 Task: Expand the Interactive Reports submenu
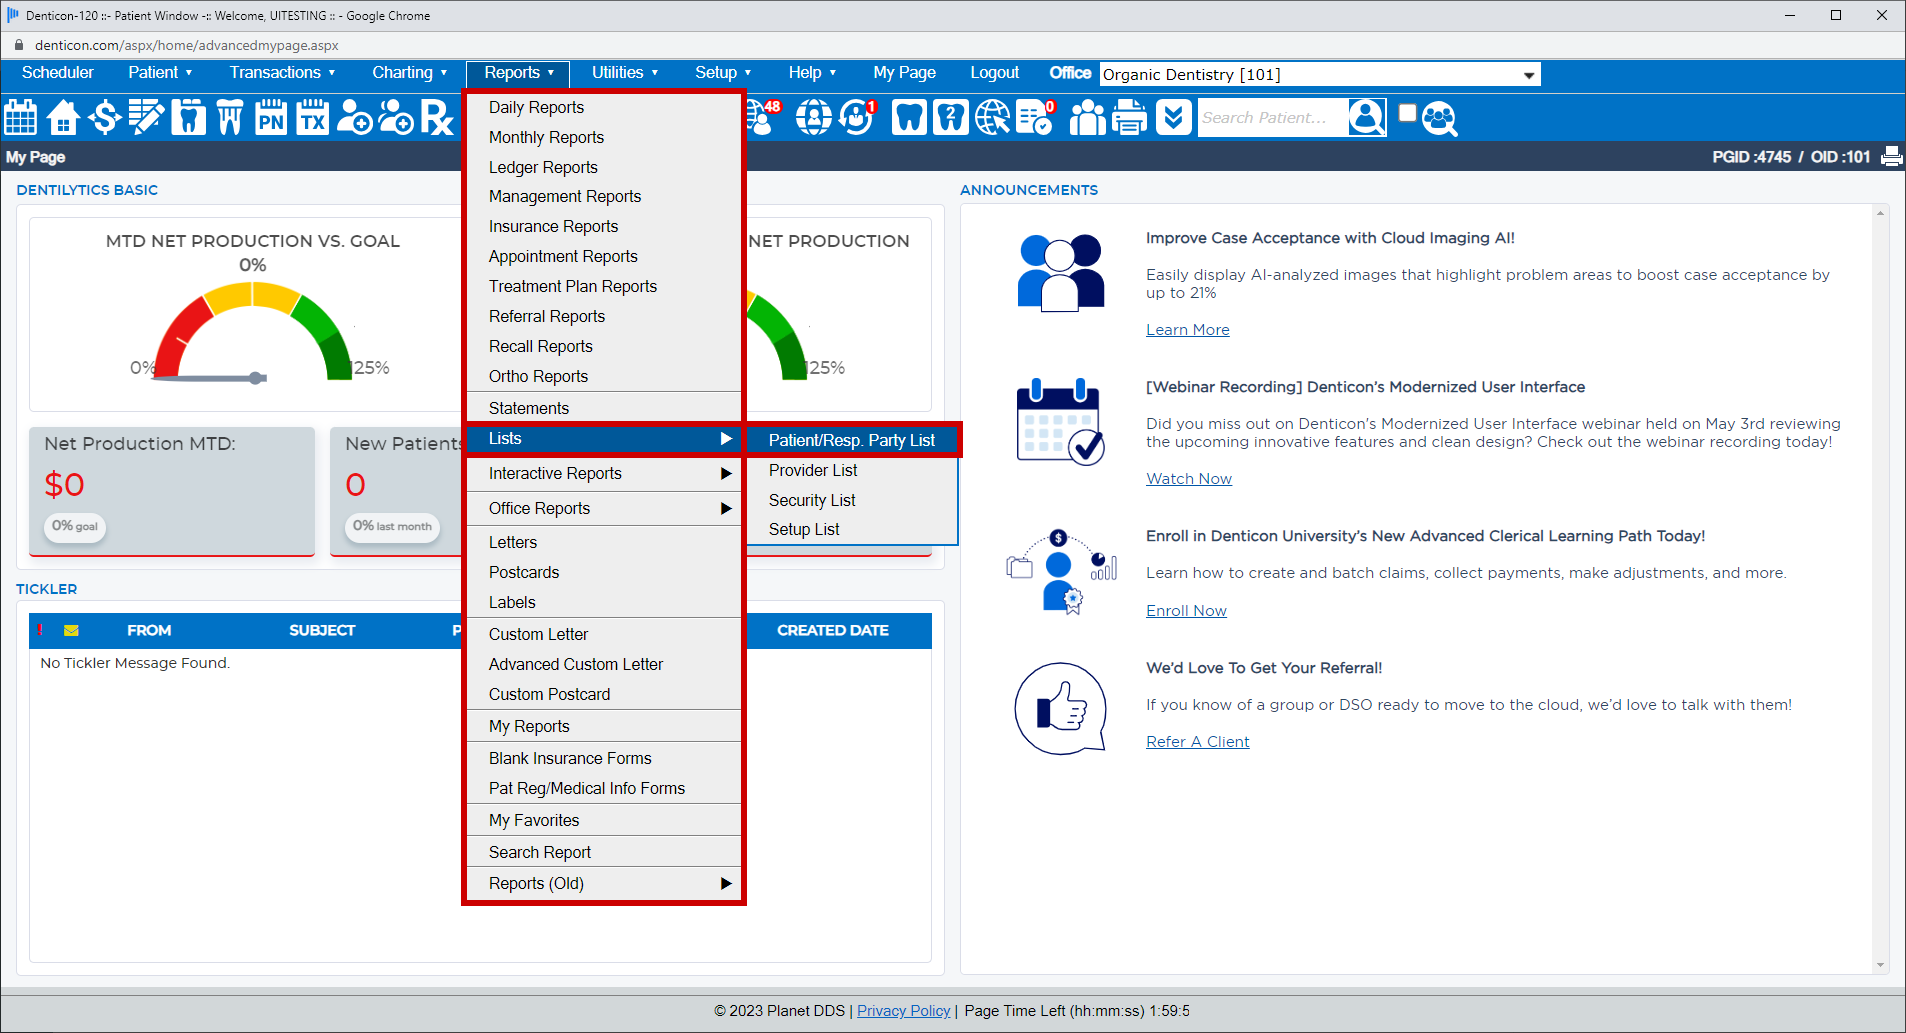[604, 473]
